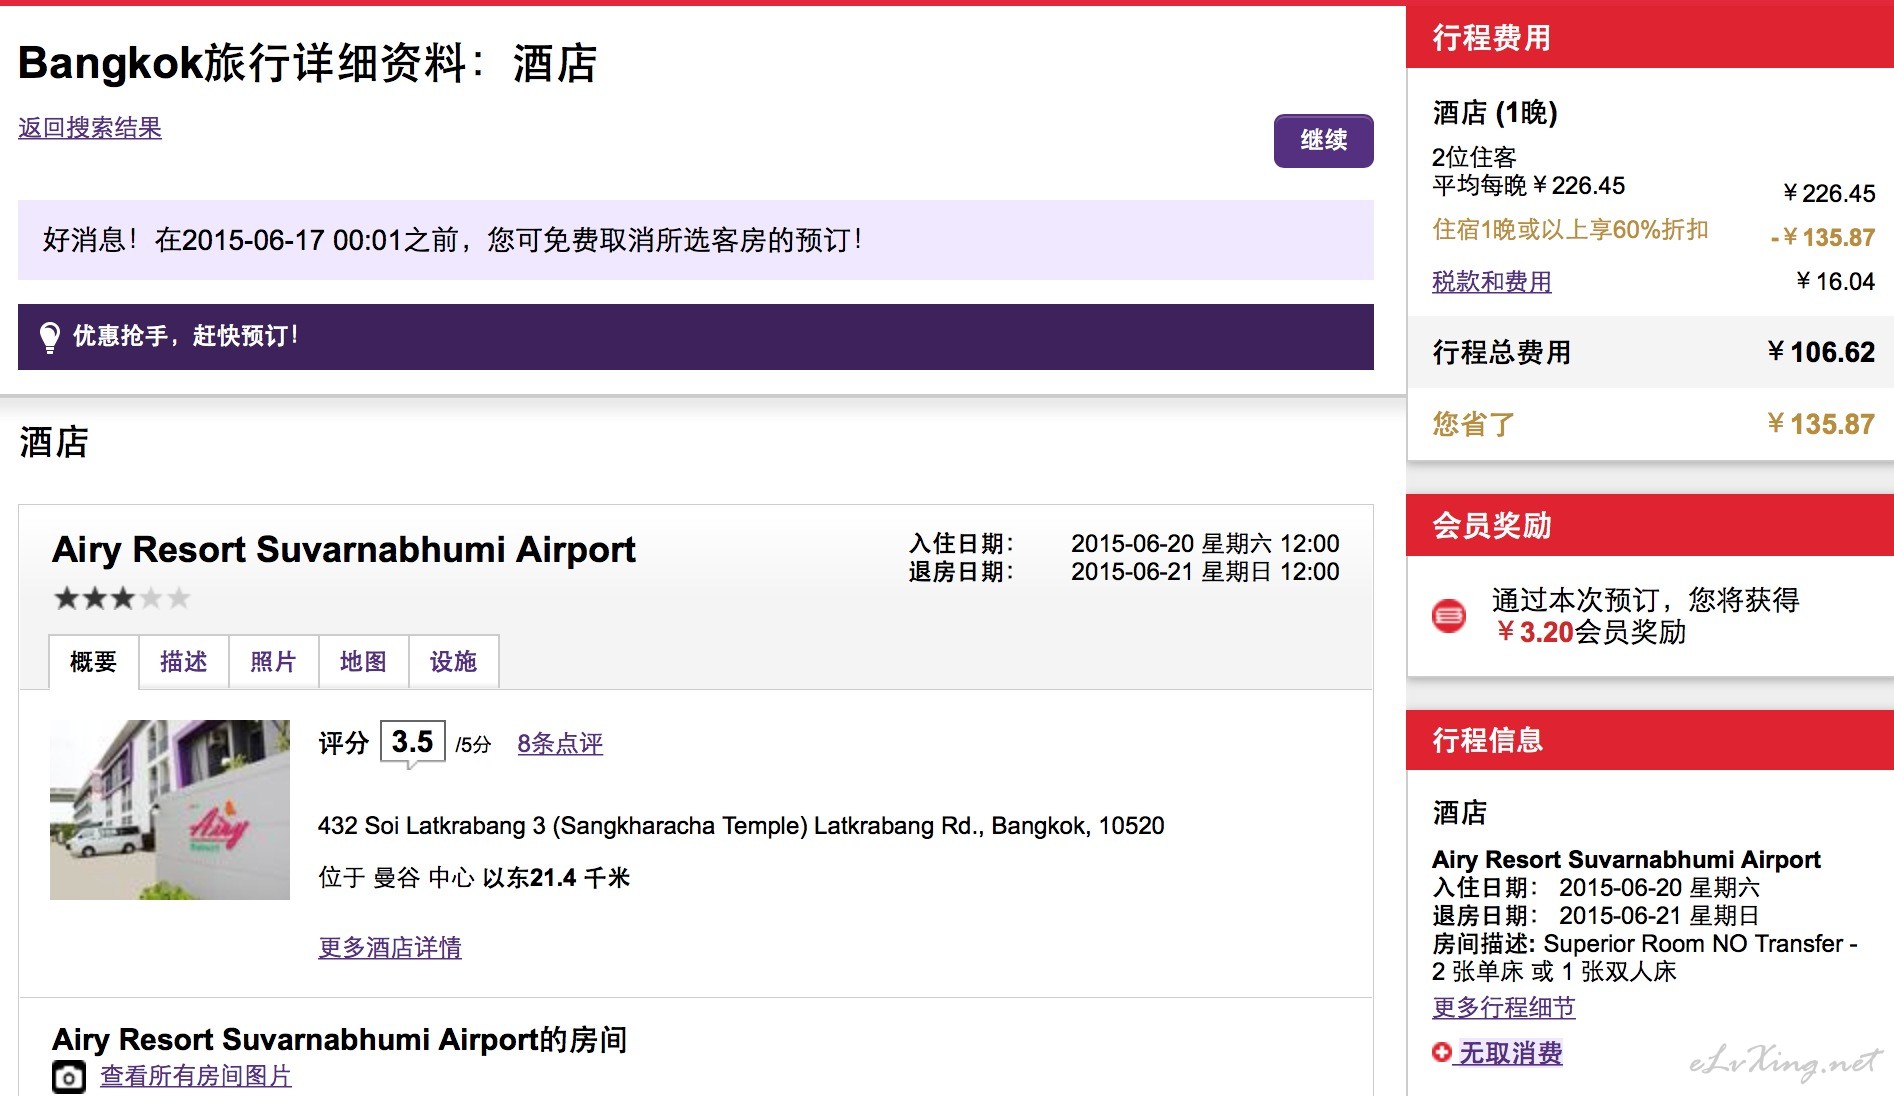
Task: Click the hotel title Airy Resort Suvarnabhumi Airport heading
Action: 344,550
